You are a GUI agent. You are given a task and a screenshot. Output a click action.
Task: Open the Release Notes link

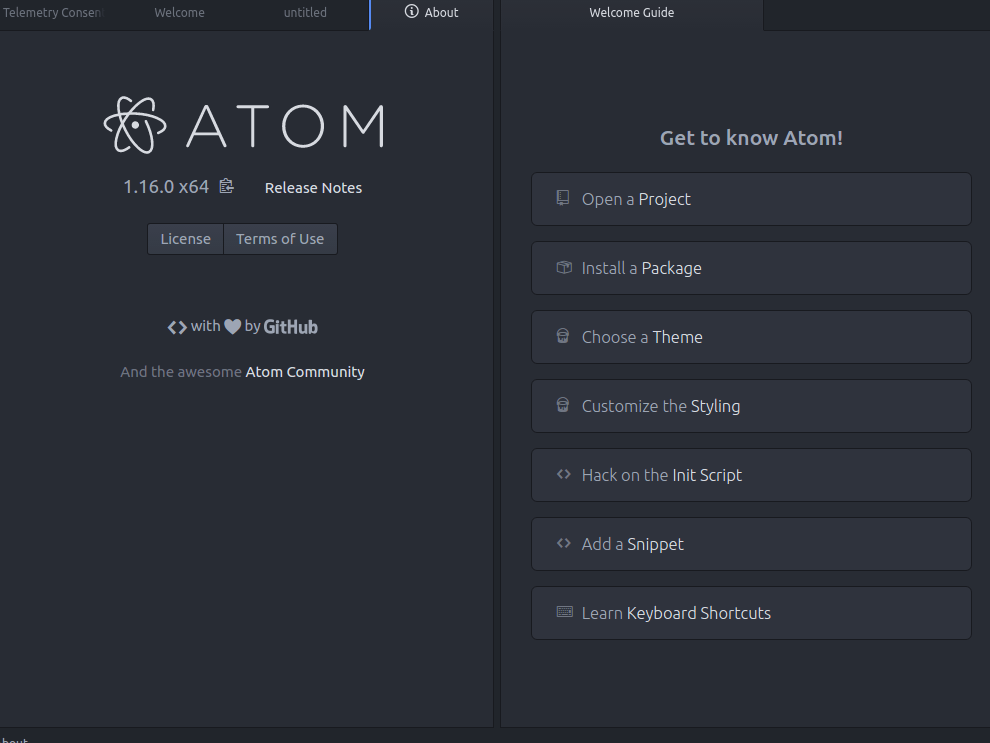click(x=313, y=188)
